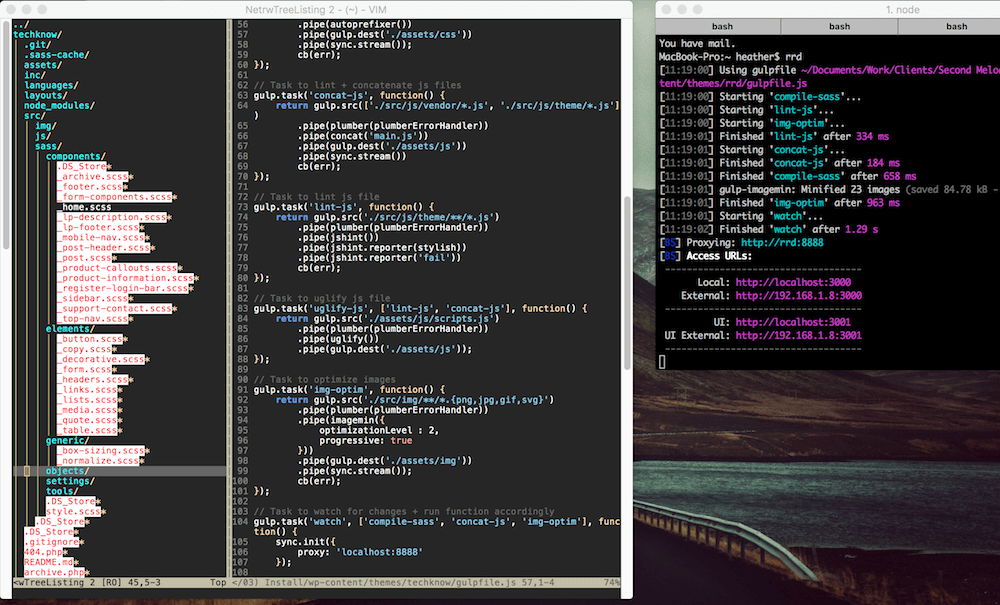Click the Vim window vertical scrollbar
This screenshot has height=605, width=1000.
(627, 281)
